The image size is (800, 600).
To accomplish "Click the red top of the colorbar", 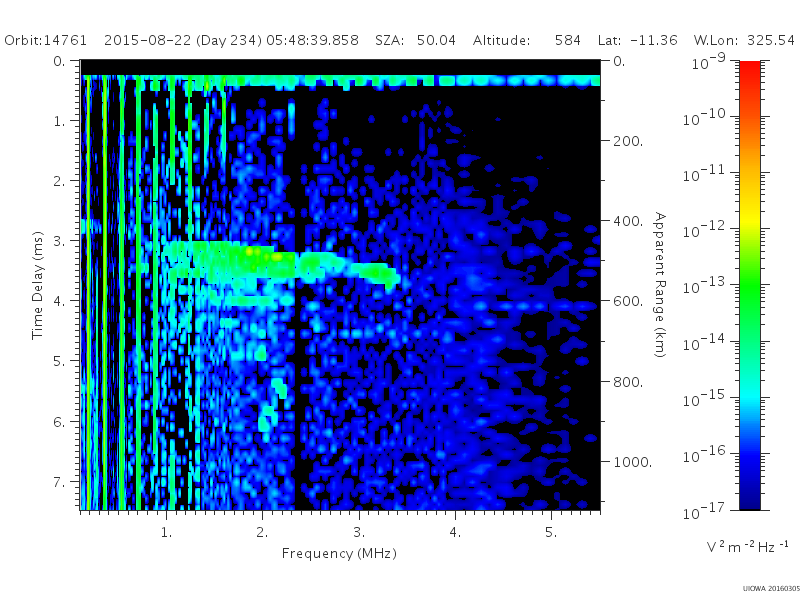I will click(749, 71).
